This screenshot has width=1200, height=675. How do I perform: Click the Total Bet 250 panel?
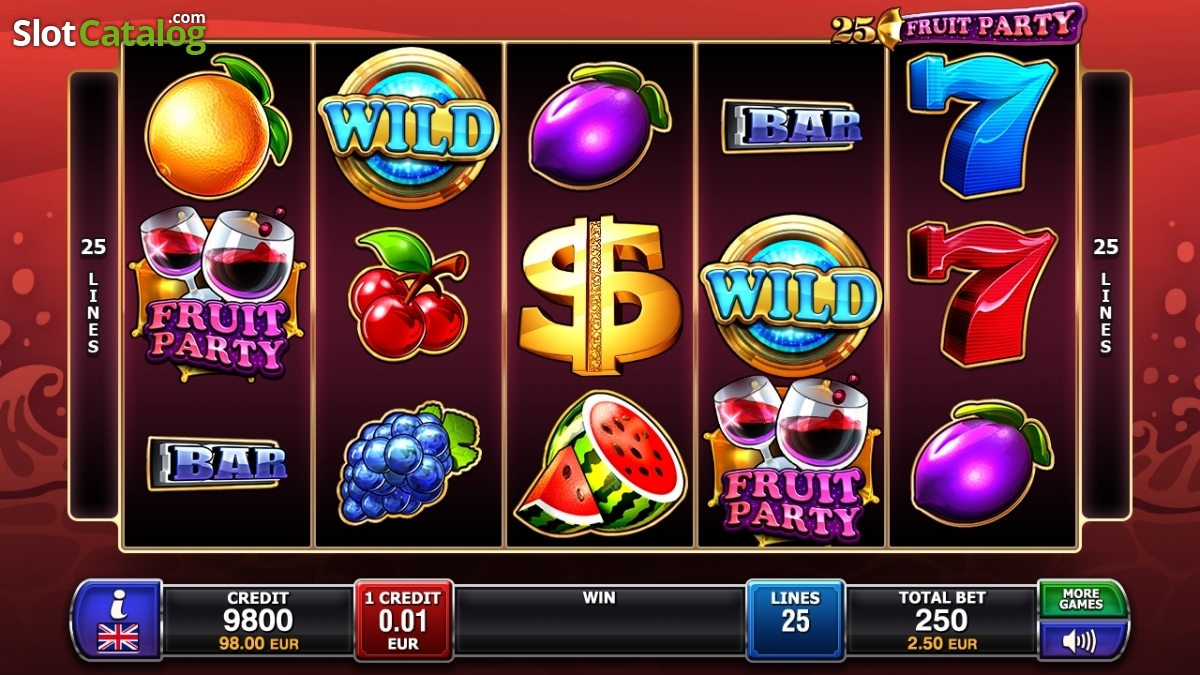click(941, 620)
